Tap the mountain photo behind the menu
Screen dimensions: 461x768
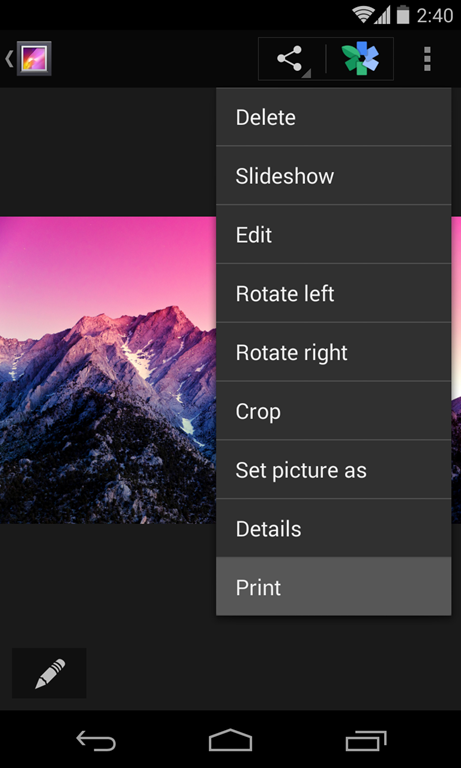(108, 370)
